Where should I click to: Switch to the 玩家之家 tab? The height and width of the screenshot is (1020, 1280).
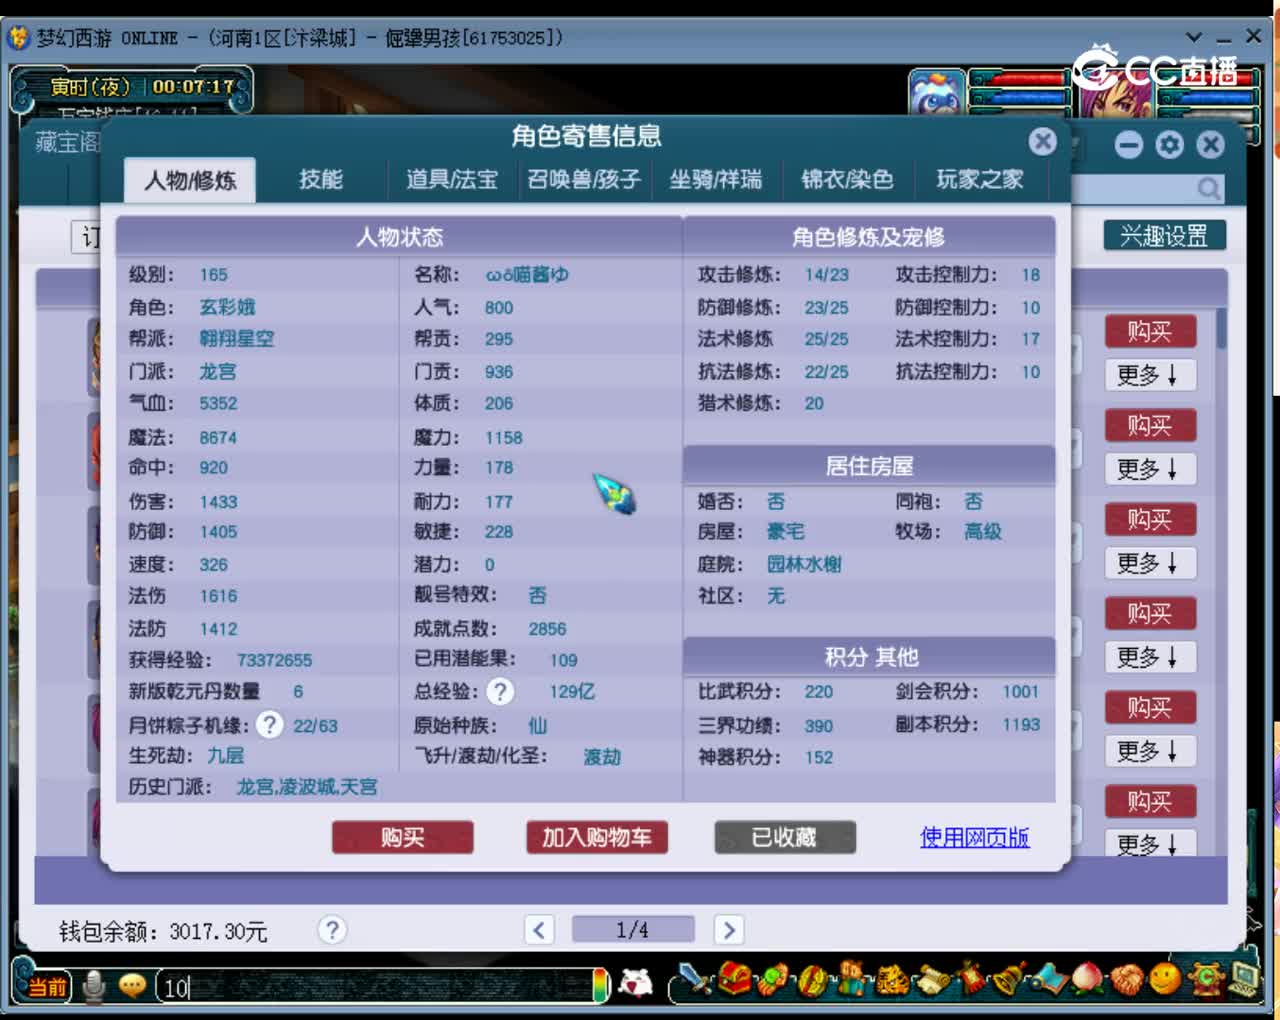[x=979, y=180]
